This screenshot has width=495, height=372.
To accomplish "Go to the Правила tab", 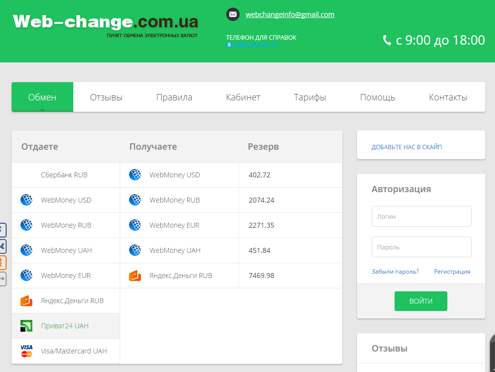I will pyautogui.click(x=174, y=97).
